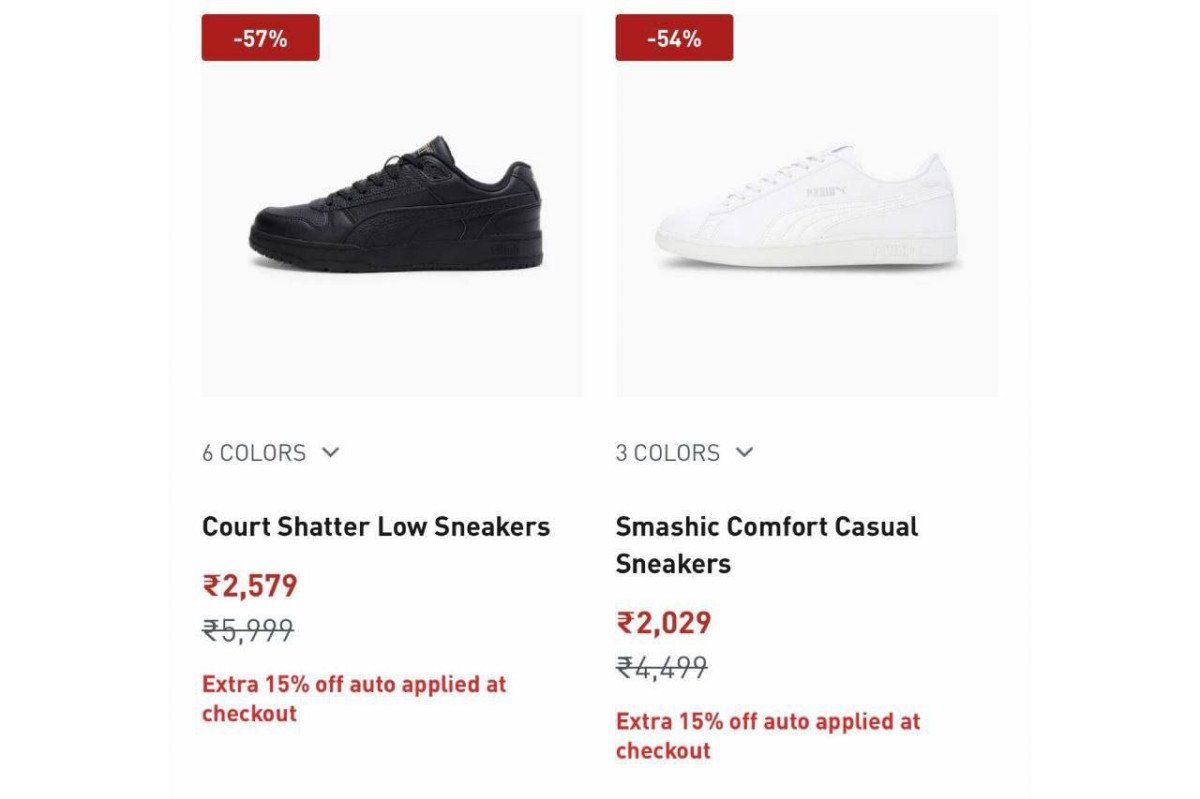The height and width of the screenshot is (799, 1200).
Task: Click the extra 15% off note under Smashic
Action: click(768, 736)
